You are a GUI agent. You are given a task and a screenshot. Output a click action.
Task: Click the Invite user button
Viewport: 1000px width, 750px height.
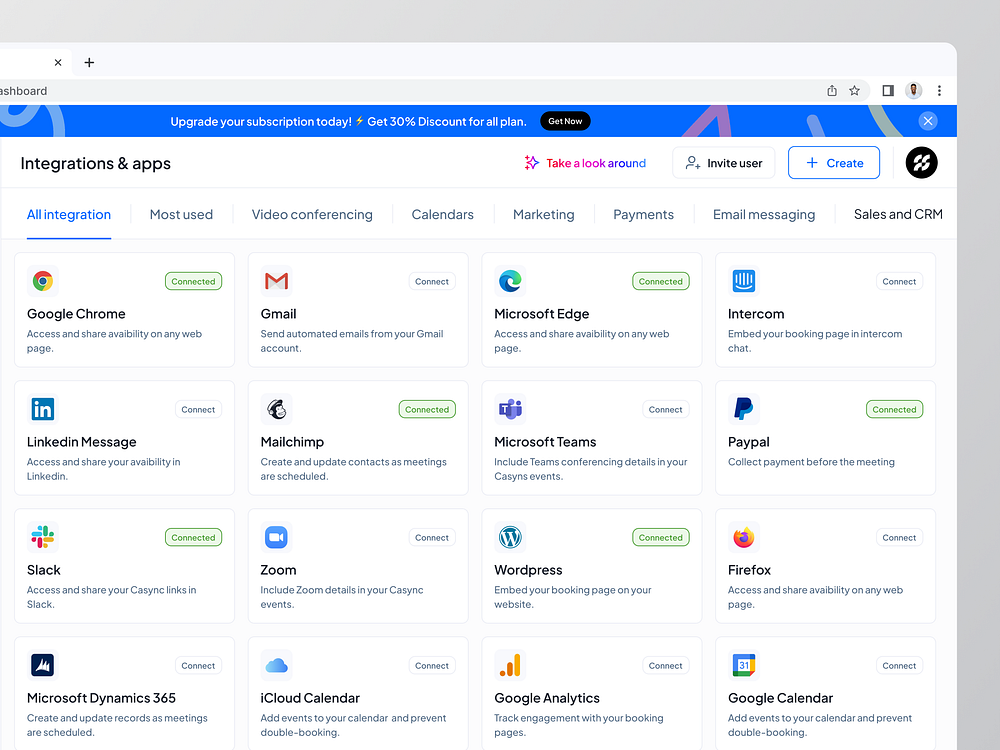point(723,163)
